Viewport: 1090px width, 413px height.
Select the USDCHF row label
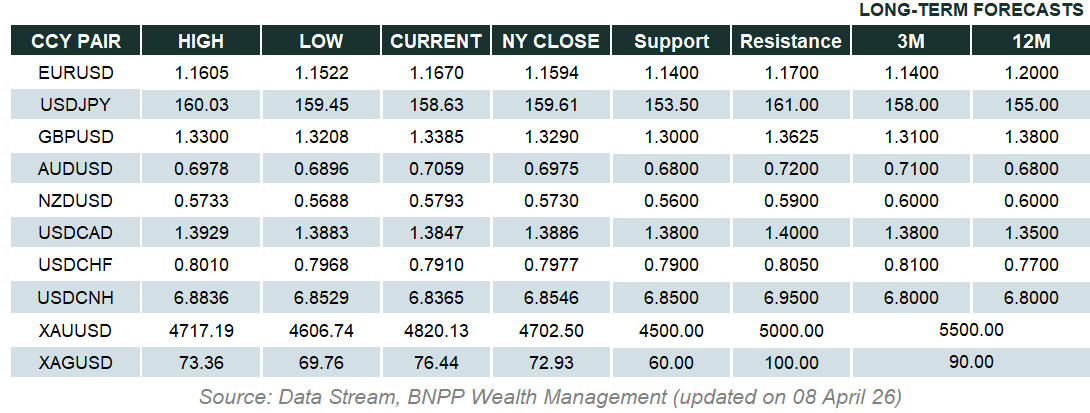(75, 265)
